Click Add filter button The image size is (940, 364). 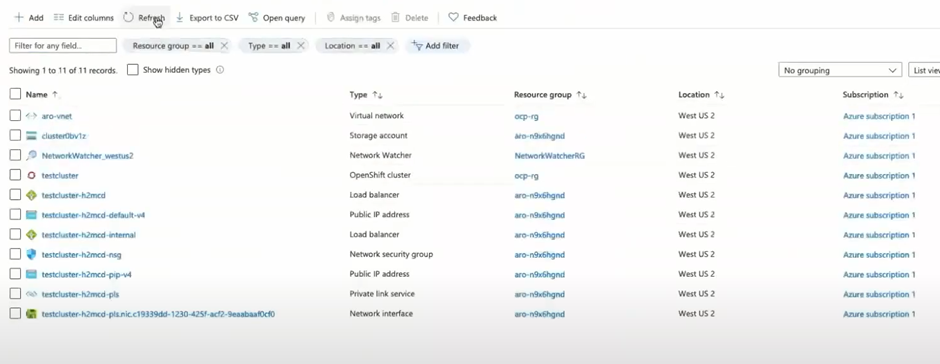(437, 46)
